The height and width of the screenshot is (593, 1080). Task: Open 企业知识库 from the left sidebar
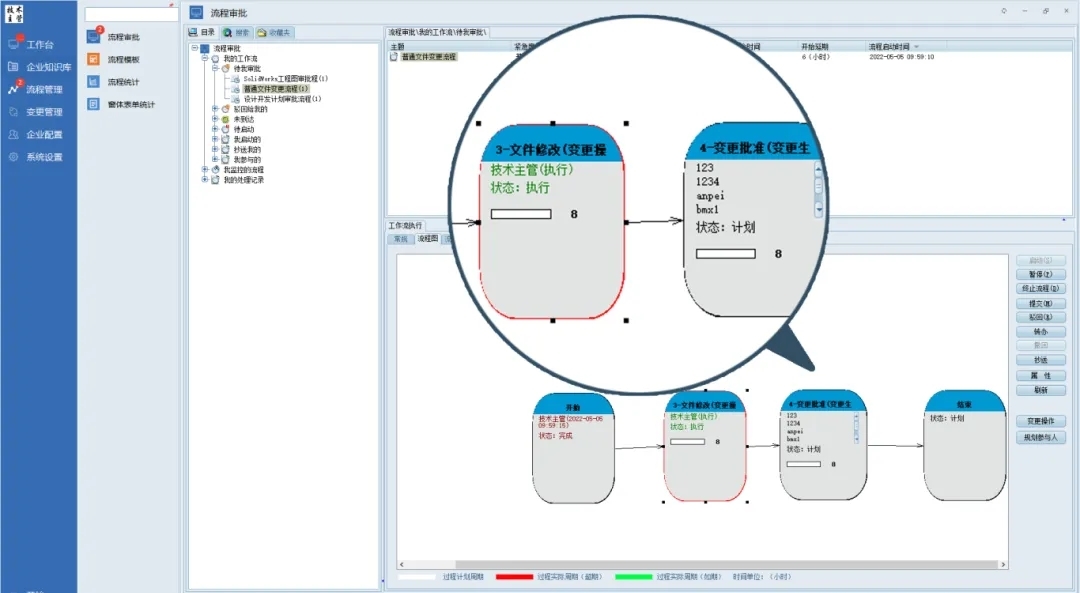[x=14, y=67]
